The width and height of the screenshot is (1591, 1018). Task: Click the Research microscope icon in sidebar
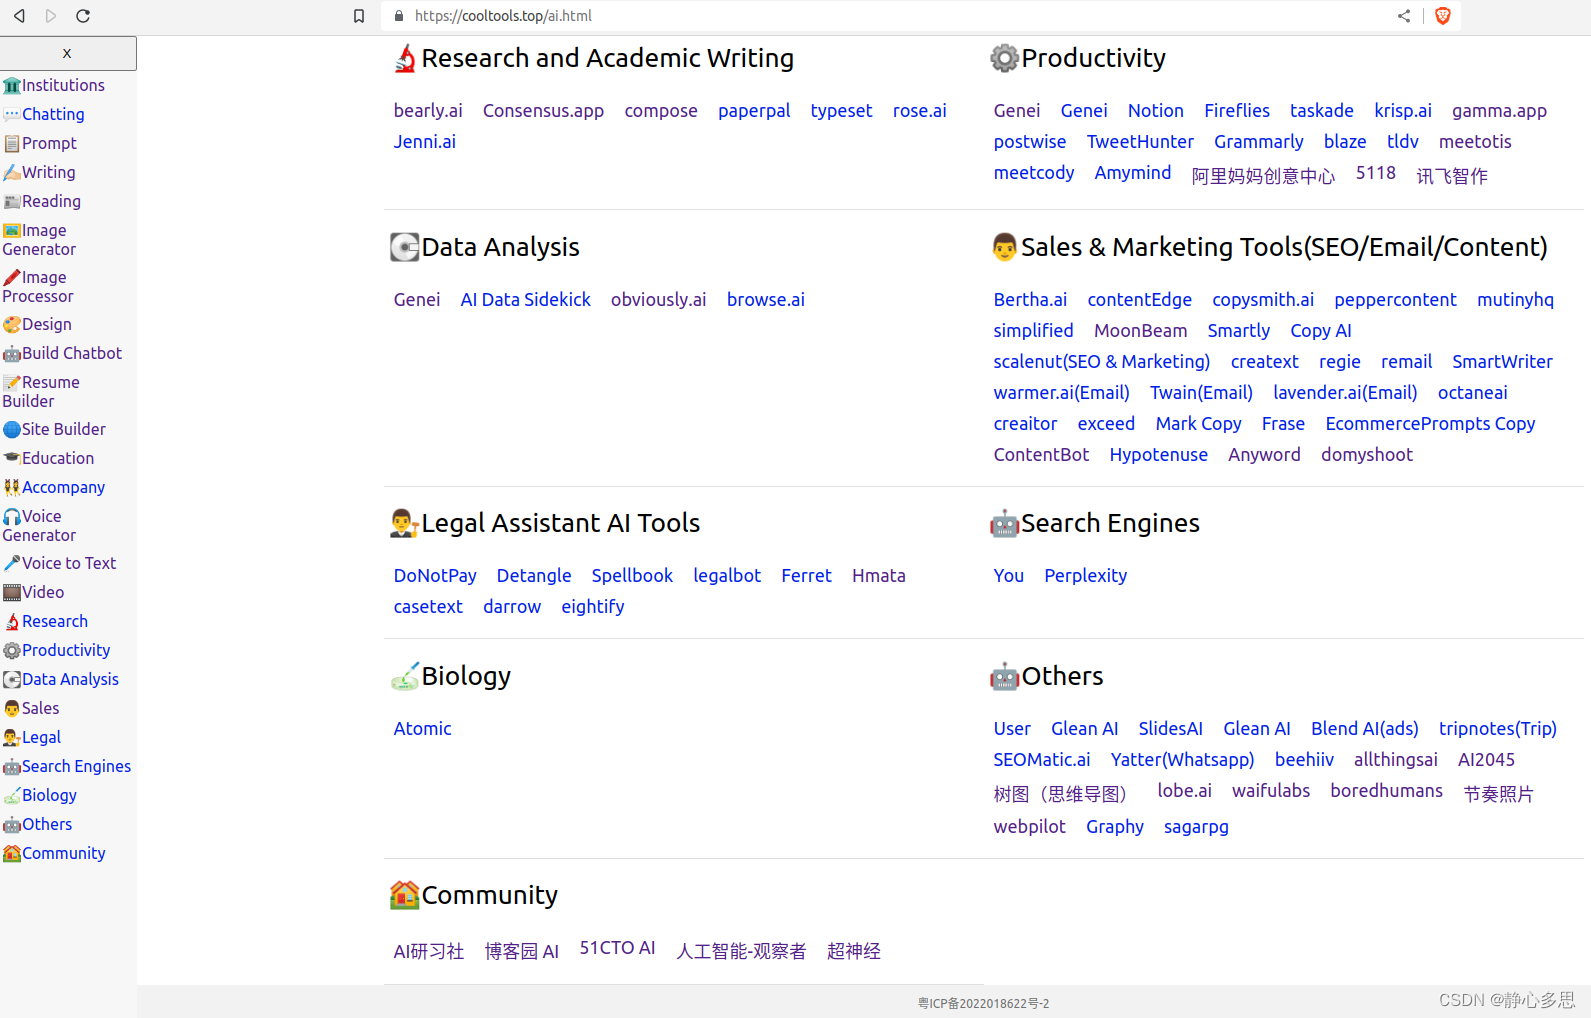pyautogui.click(x=12, y=622)
